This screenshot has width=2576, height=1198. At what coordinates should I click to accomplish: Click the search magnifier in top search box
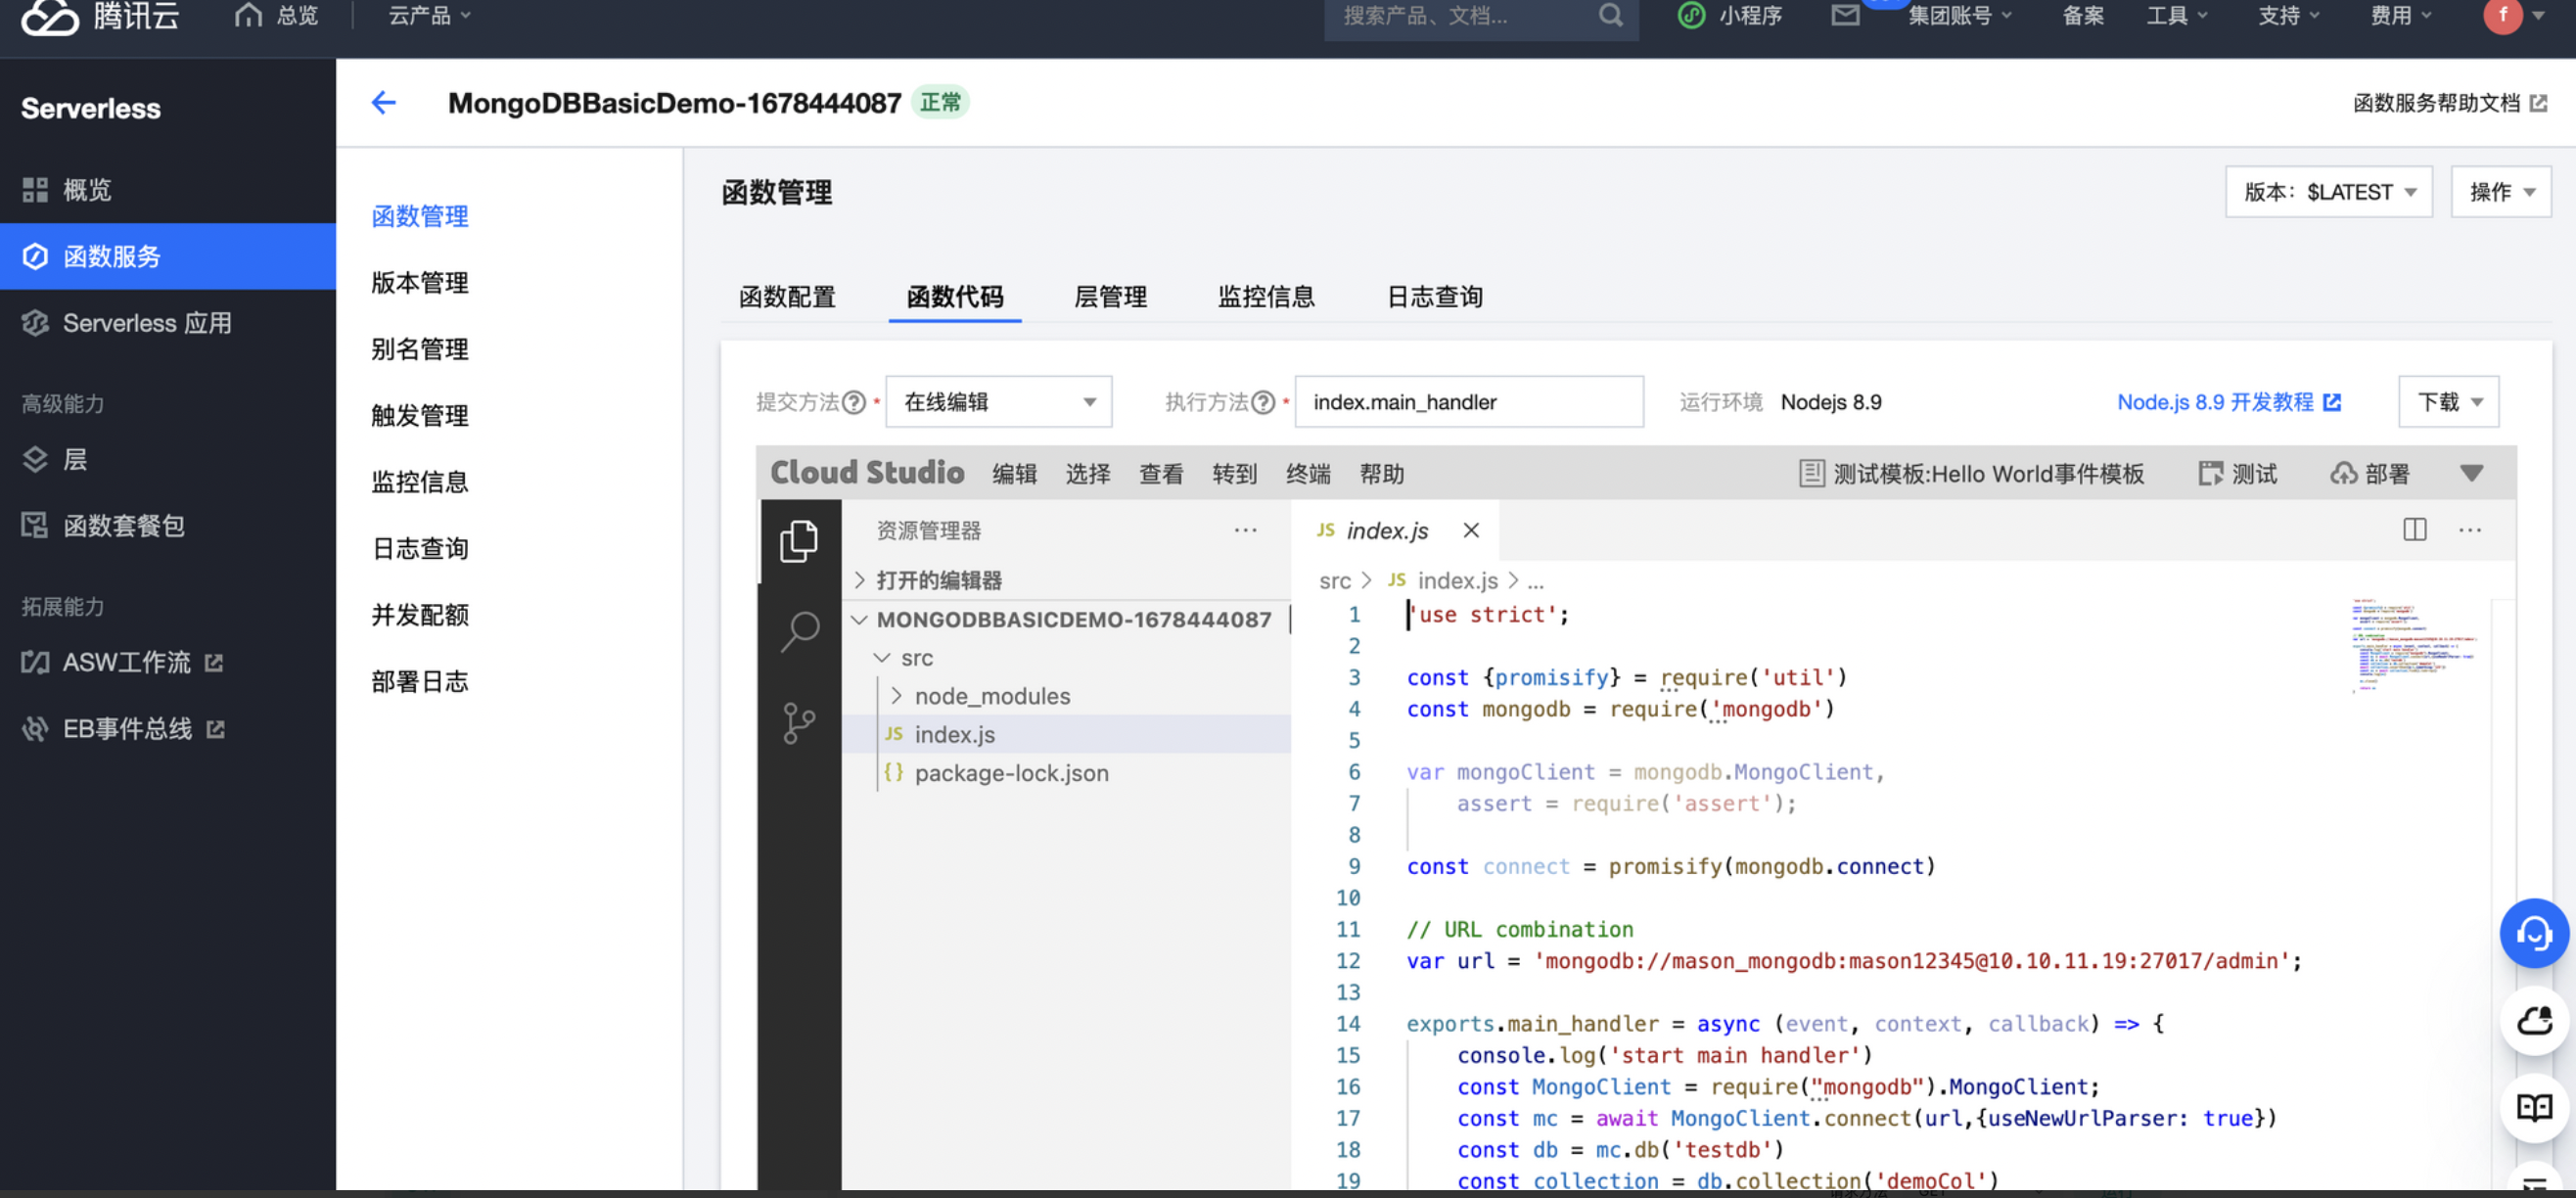1610,15
